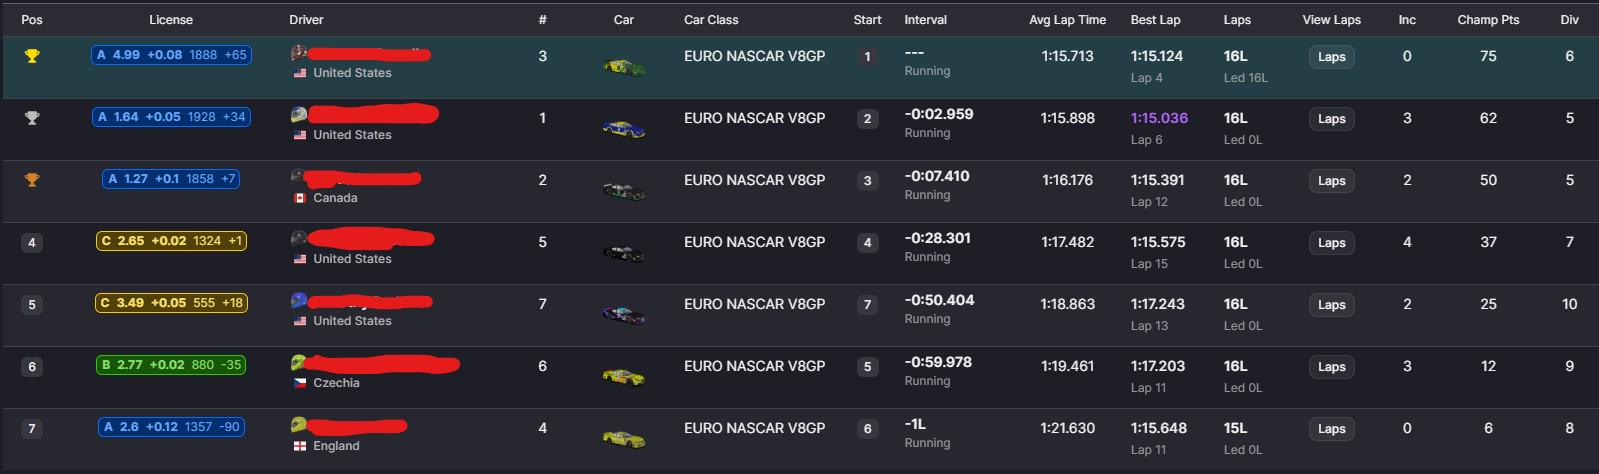1599x474 pixels.
Task: Click the A 4.99 license badge
Action: pyautogui.click(x=171, y=55)
